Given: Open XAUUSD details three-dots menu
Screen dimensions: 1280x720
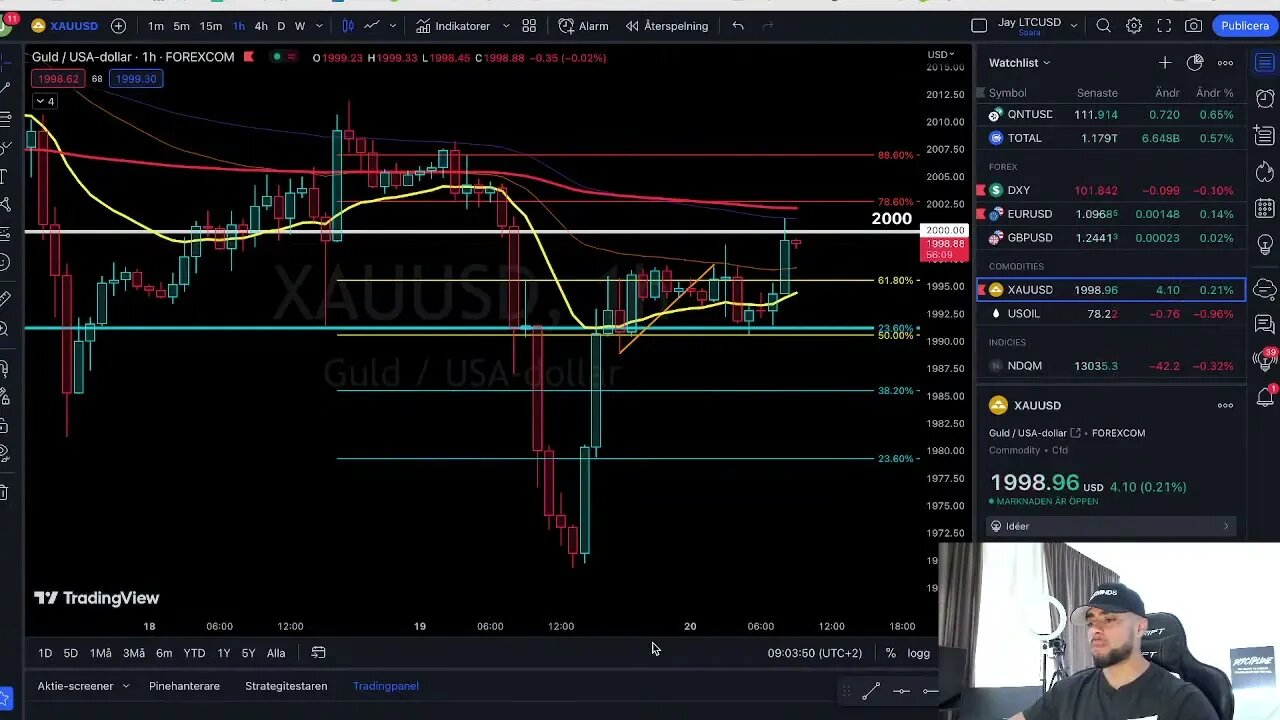Looking at the screenshot, I should pyautogui.click(x=1225, y=405).
